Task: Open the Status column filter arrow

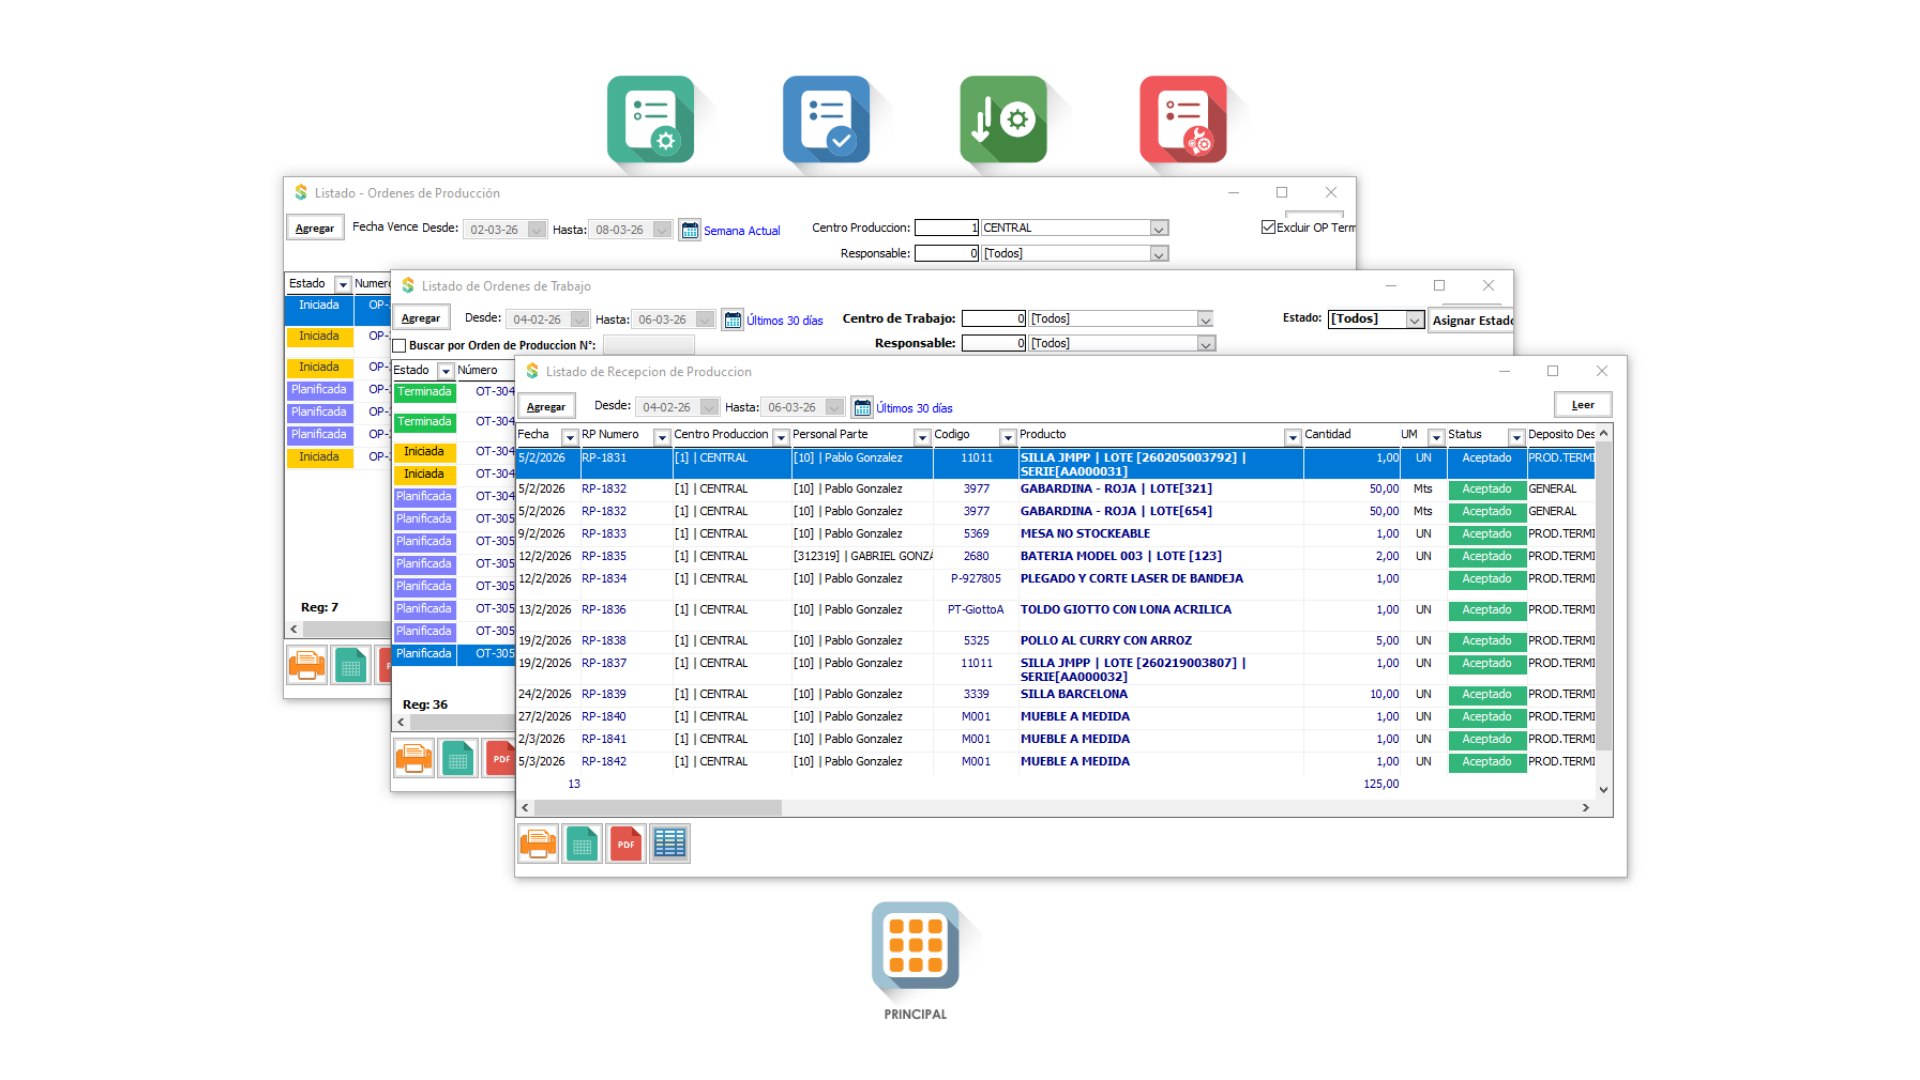Action: (x=1516, y=437)
